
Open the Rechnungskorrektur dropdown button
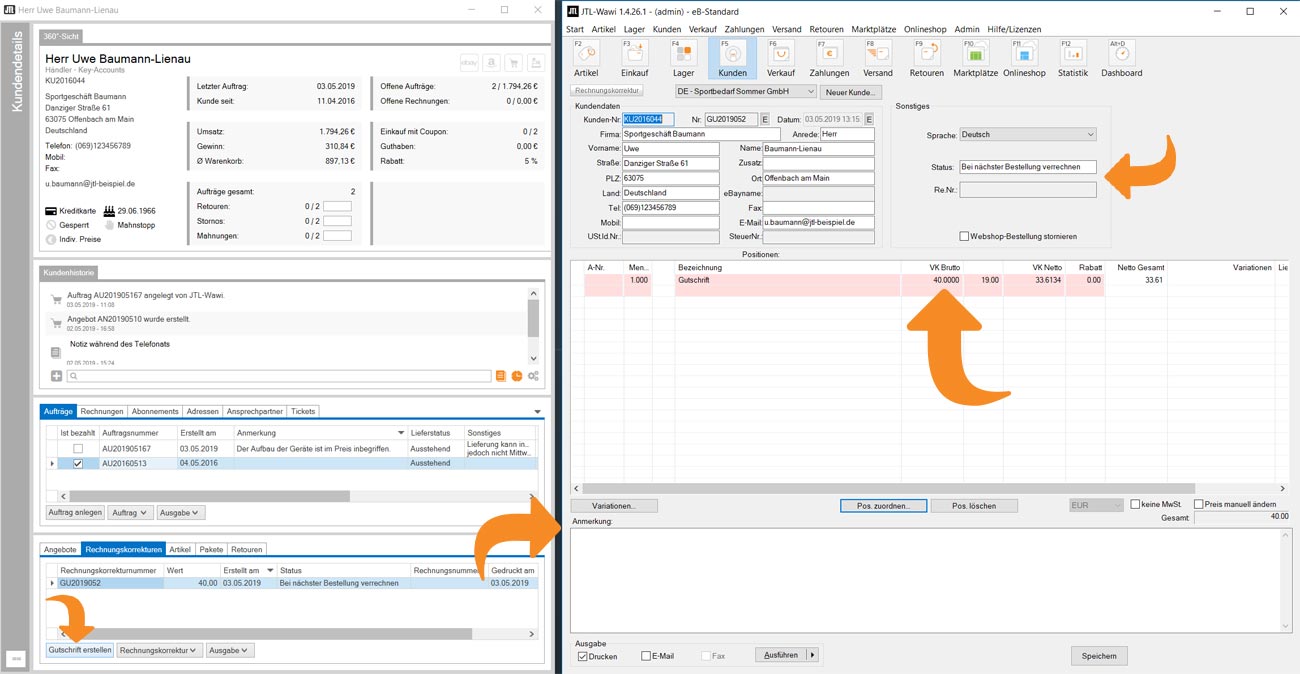point(158,650)
